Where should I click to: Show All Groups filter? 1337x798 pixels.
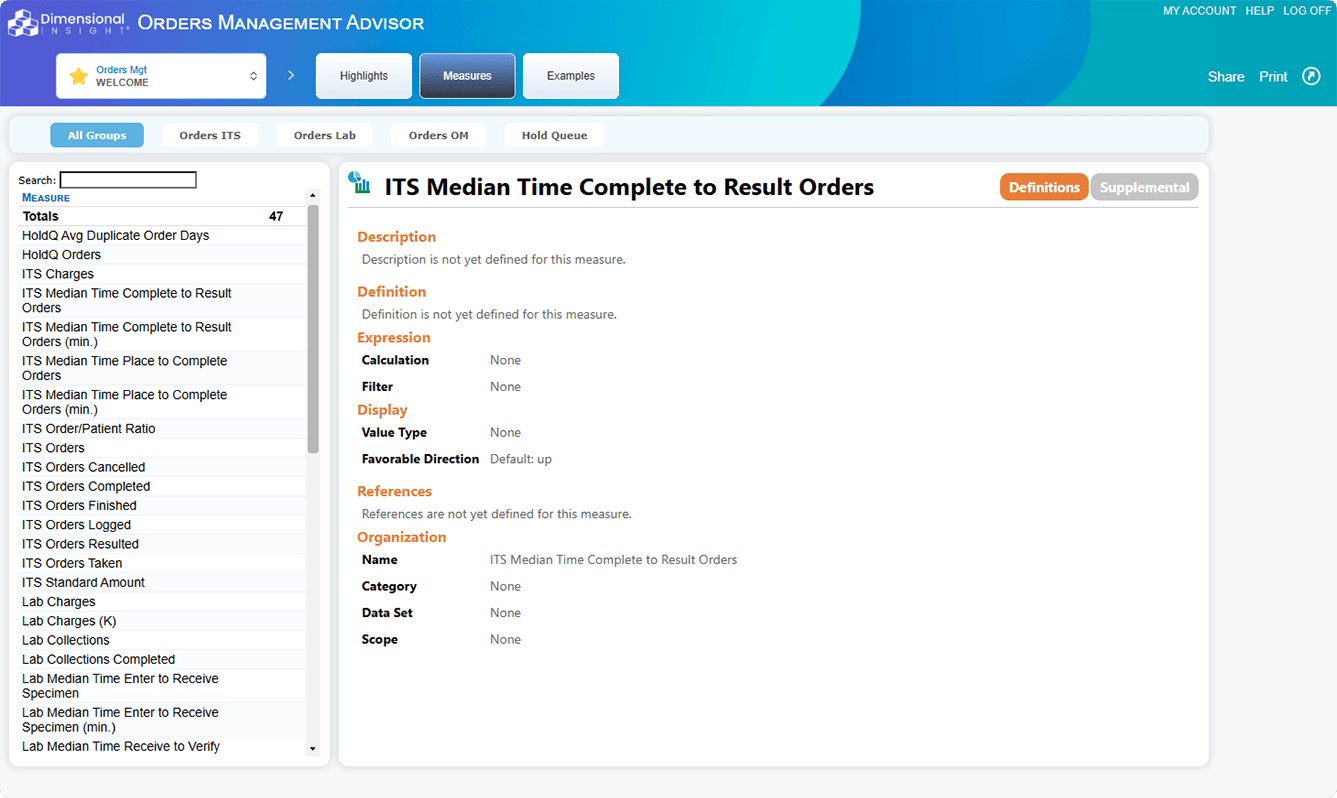(x=97, y=135)
